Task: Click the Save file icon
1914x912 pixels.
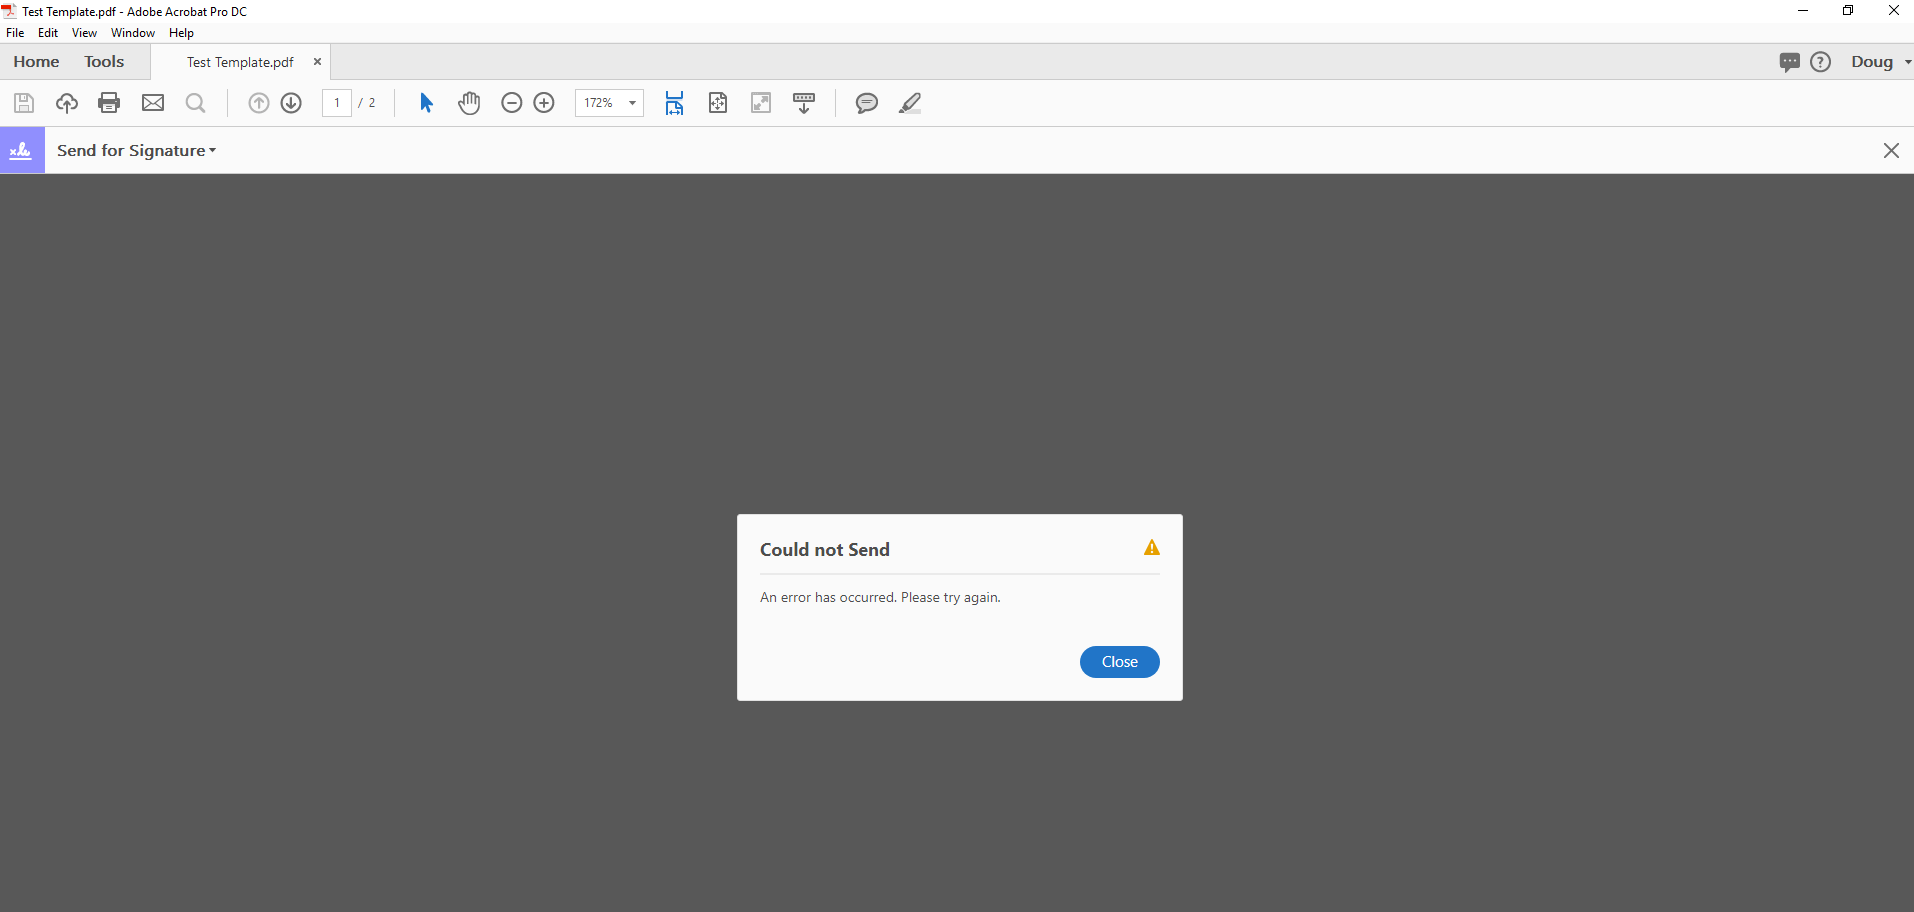Action: click(x=24, y=103)
